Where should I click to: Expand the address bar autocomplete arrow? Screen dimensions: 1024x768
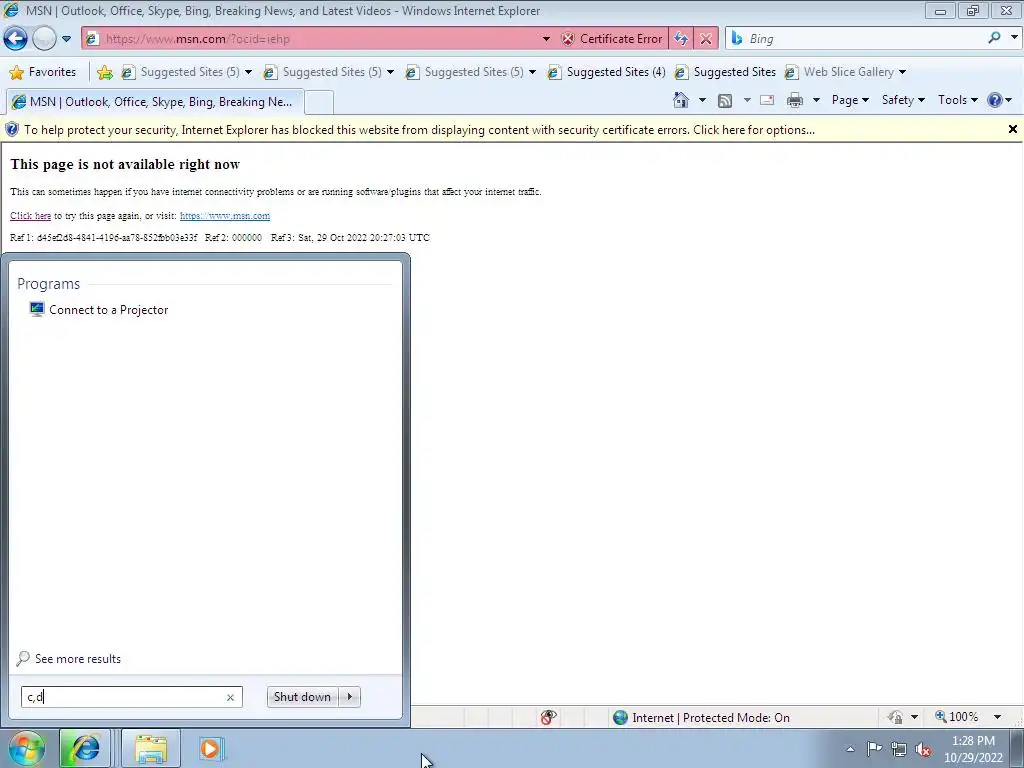coord(546,39)
